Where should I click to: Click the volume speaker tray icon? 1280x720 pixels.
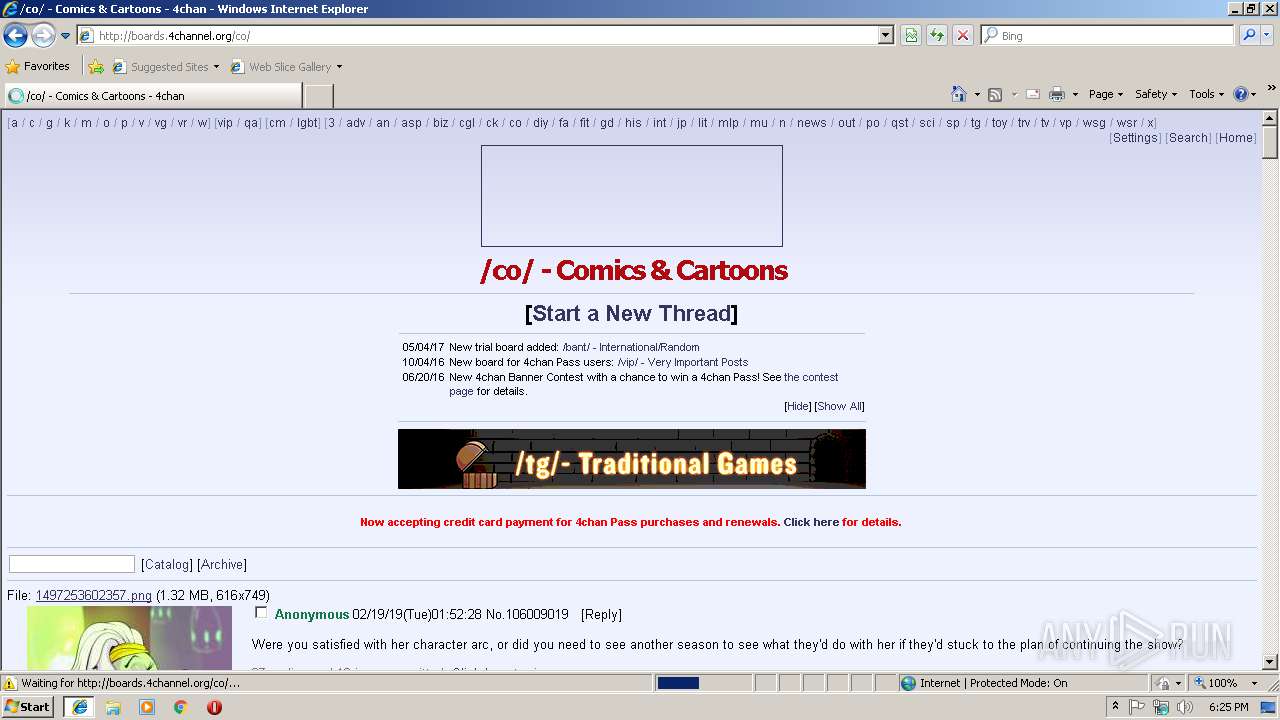click(x=1185, y=707)
